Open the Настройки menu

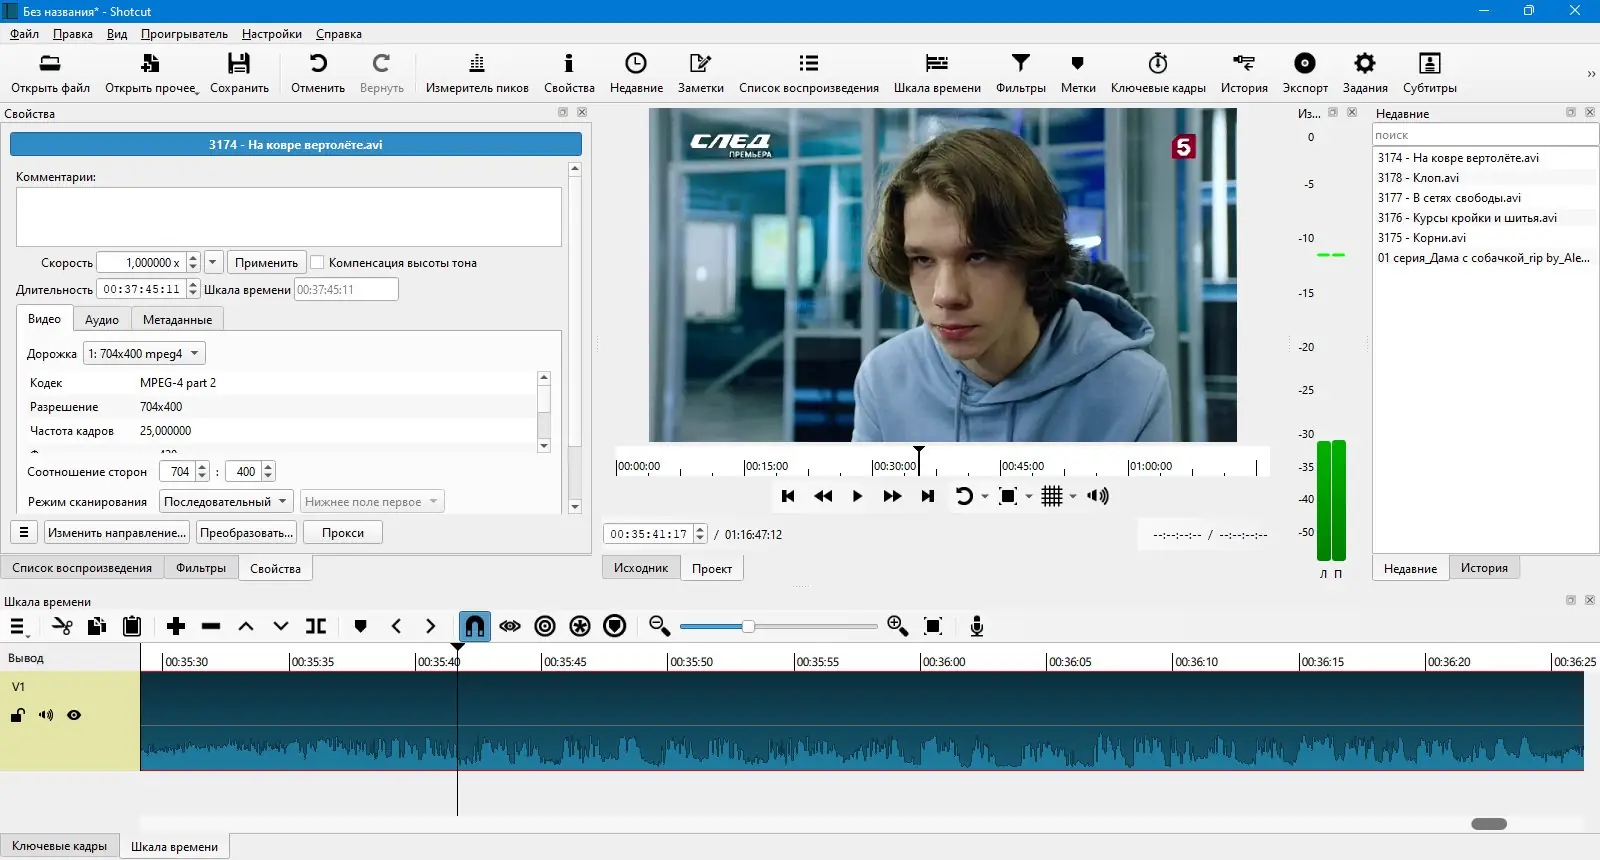(271, 34)
